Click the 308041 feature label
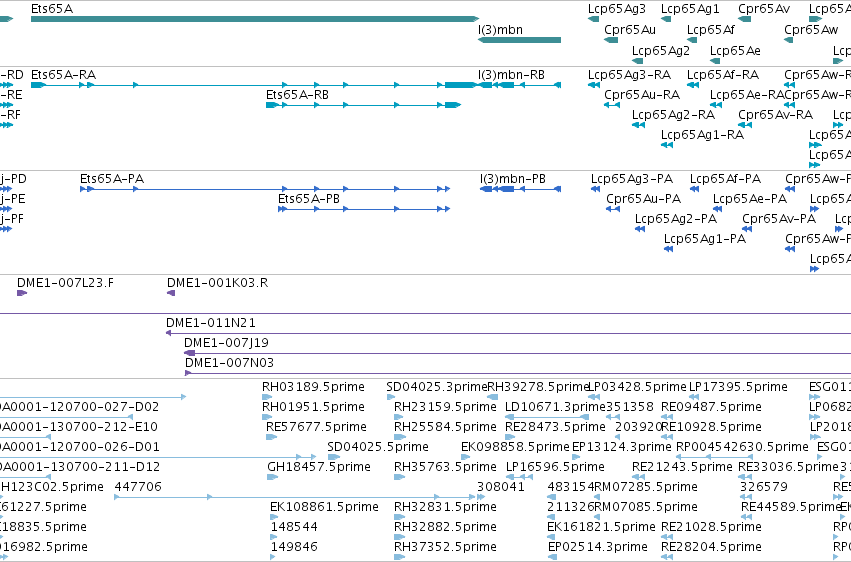 coord(501,487)
